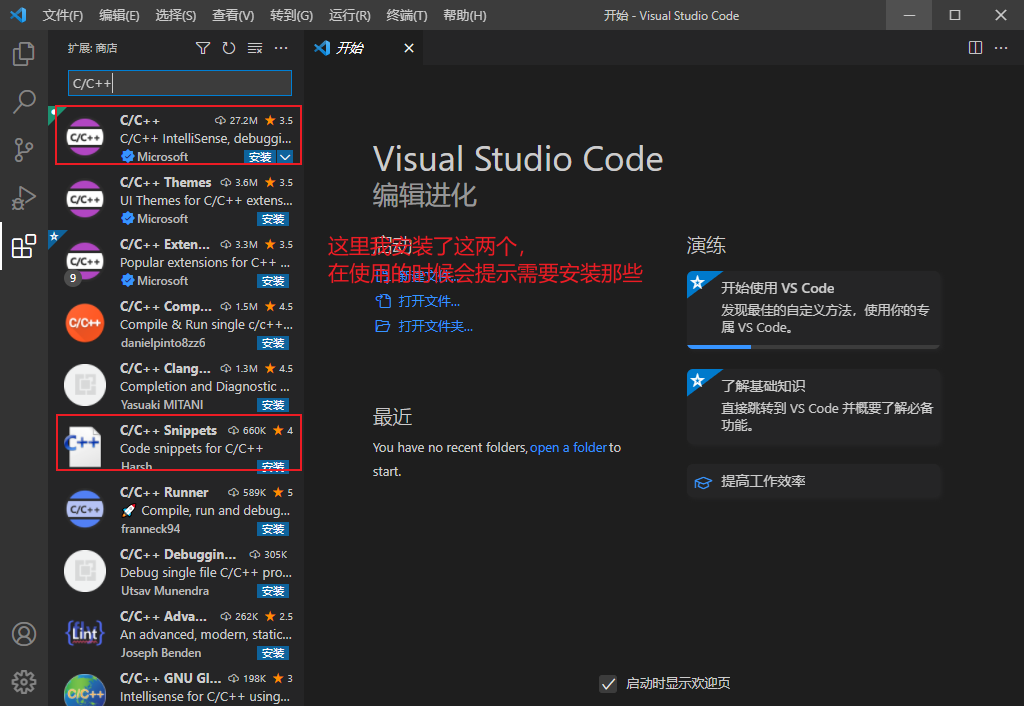Install C/C++ Extension Pack
This screenshot has height=706, width=1024.
272,281
